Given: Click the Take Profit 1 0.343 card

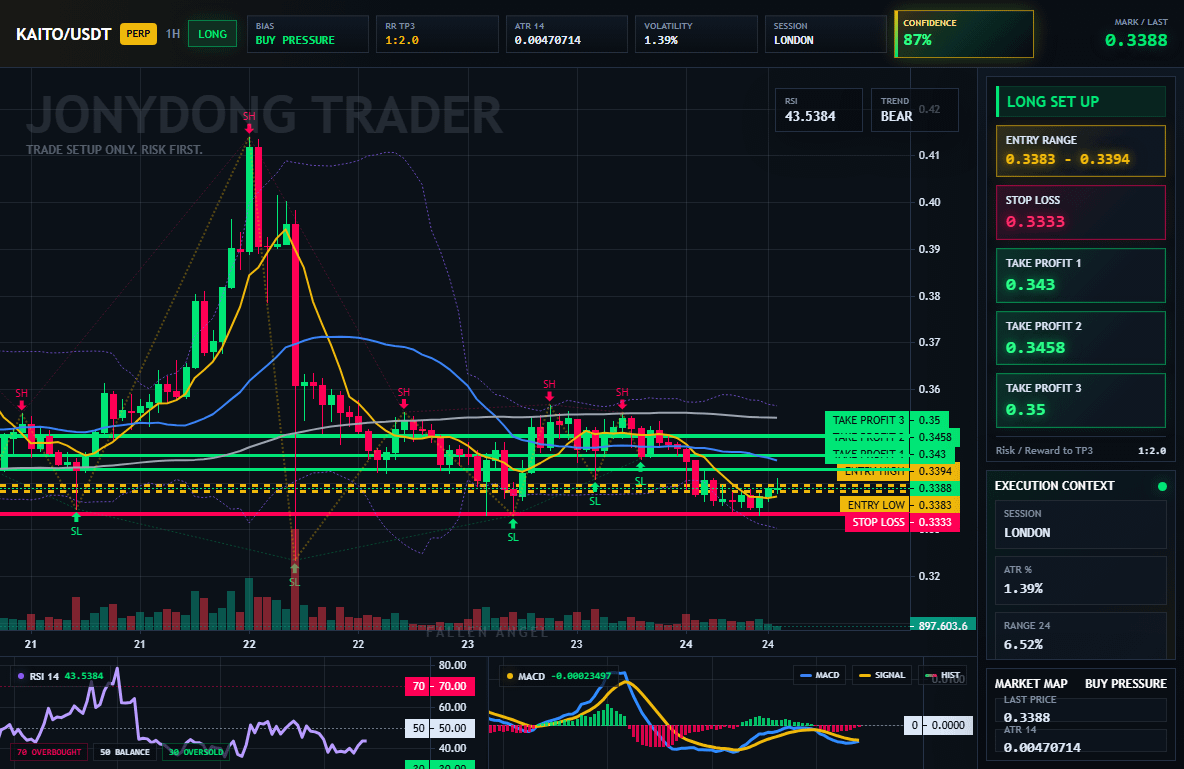Looking at the screenshot, I should [x=1081, y=276].
